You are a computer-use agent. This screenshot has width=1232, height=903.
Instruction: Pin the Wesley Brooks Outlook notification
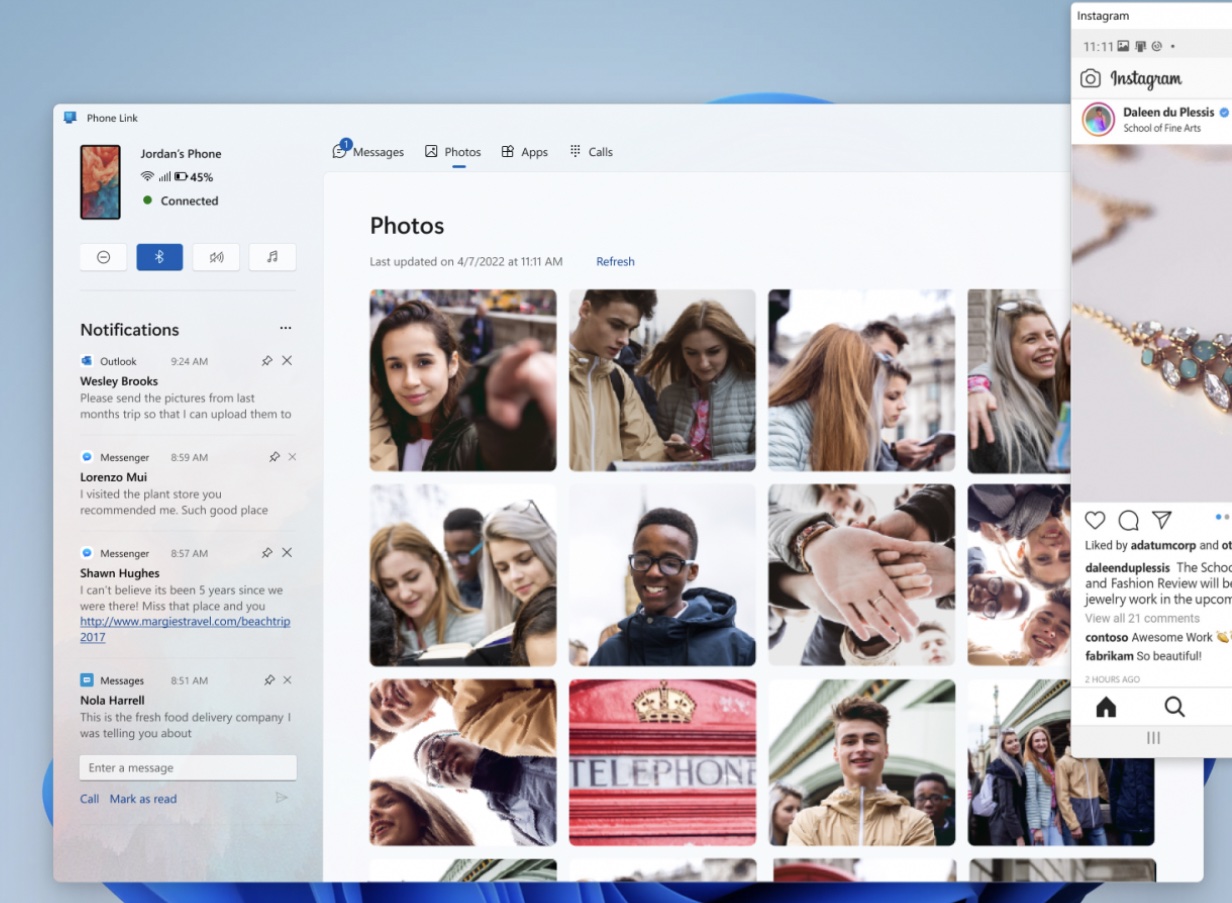click(267, 361)
